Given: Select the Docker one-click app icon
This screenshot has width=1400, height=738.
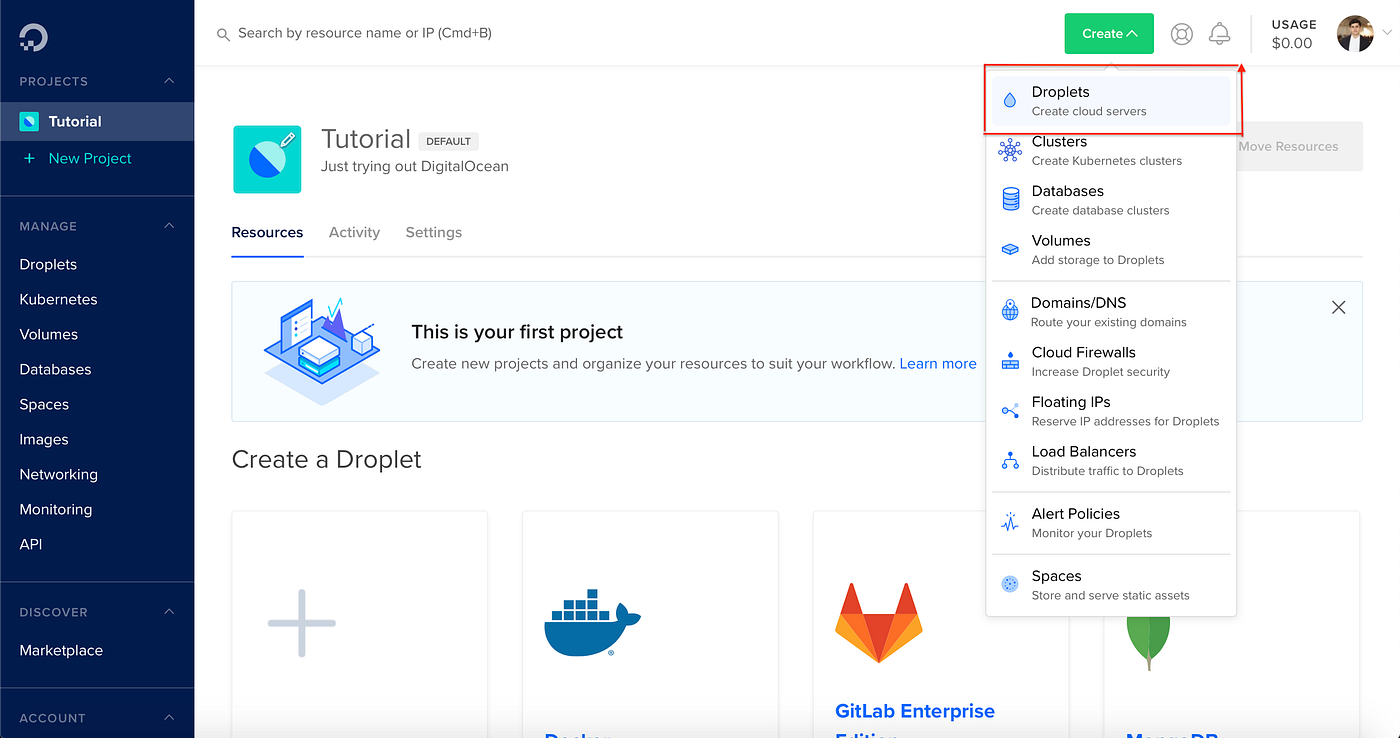Looking at the screenshot, I should point(590,623).
